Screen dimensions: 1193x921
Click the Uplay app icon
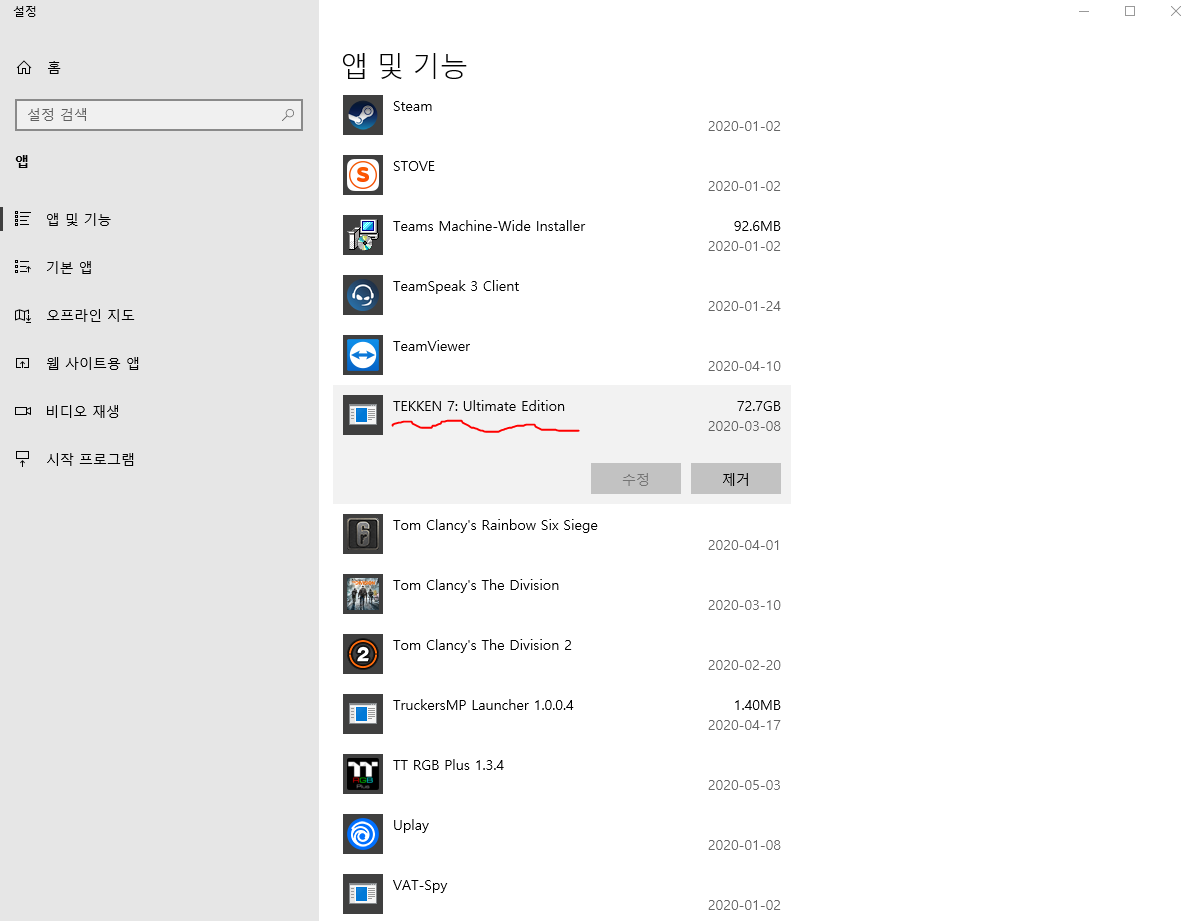(363, 834)
